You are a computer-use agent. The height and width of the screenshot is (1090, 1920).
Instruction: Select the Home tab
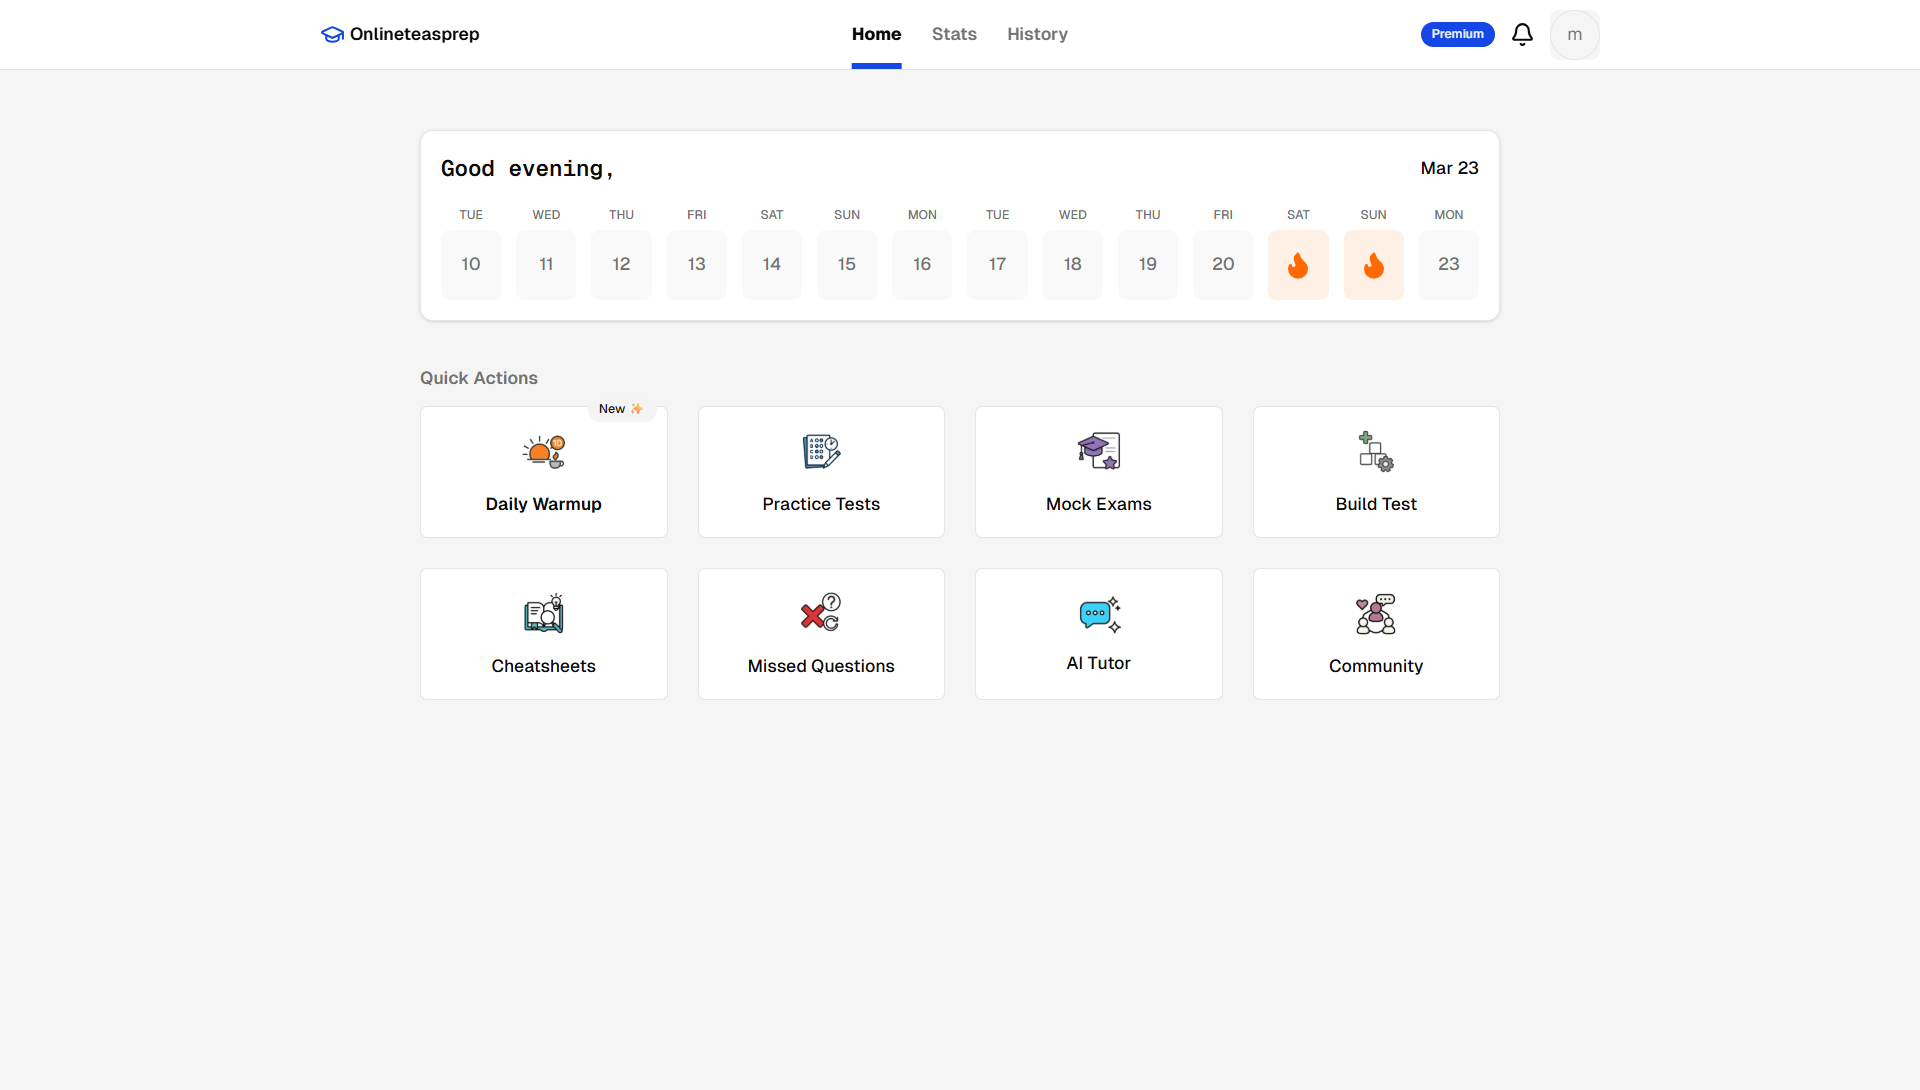click(x=876, y=34)
